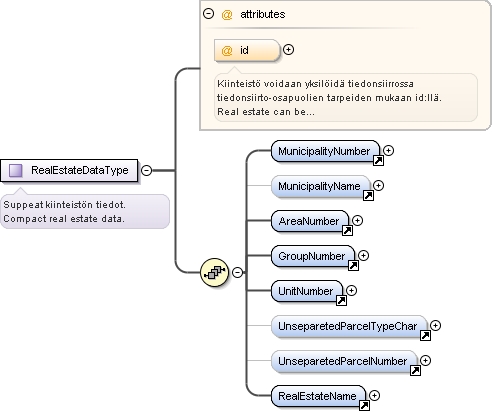Expand the id attribute
493x412 pixels.
click(288, 50)
